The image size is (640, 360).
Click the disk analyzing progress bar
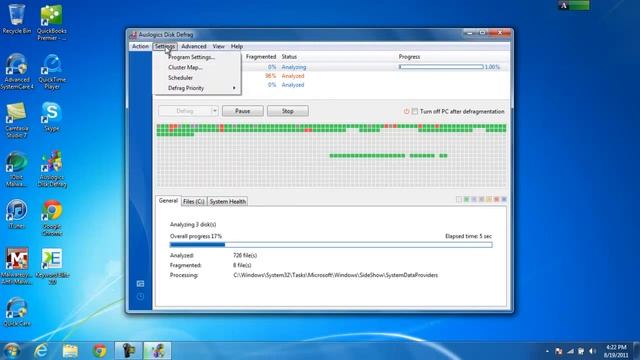click(x=441, y=67)
